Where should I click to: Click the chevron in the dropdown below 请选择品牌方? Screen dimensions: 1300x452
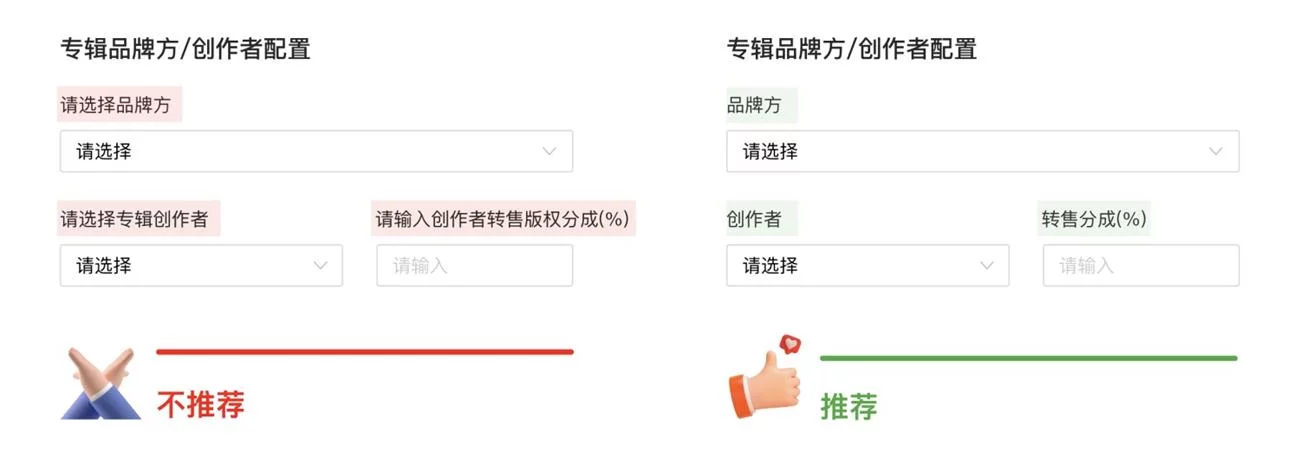point(549,152)
